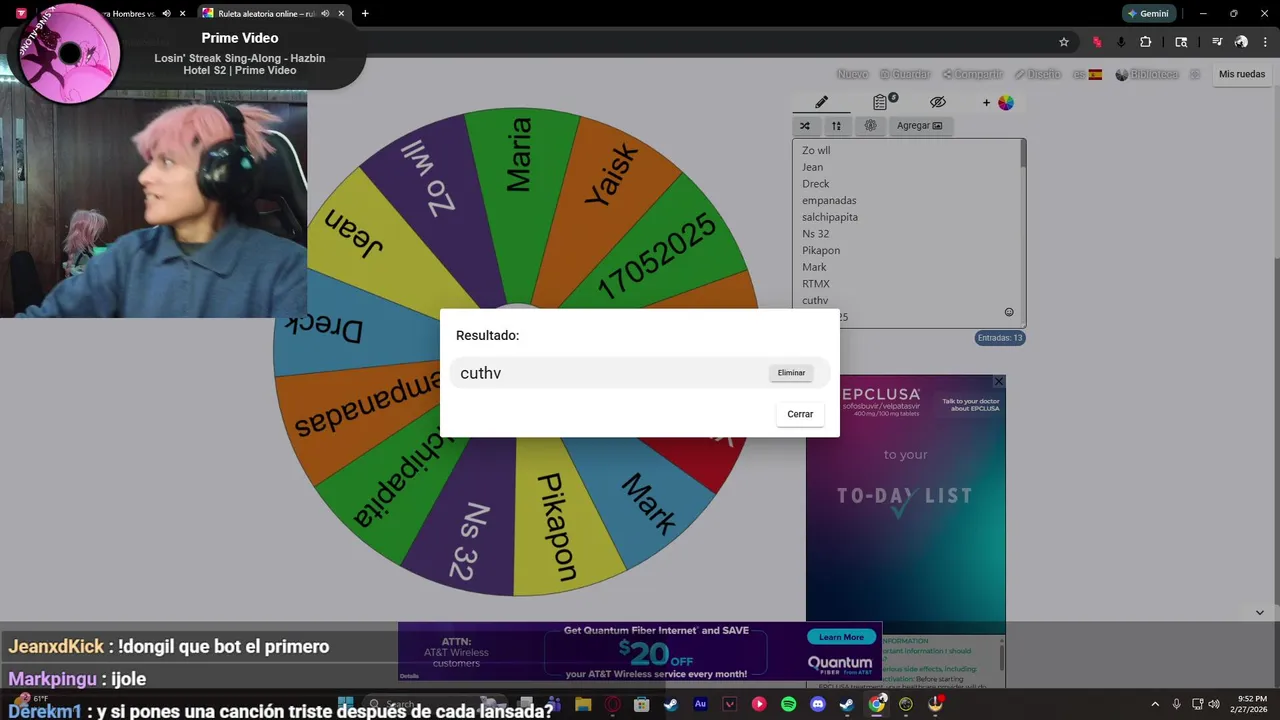The image size is (1280, 720).
Task: Toggle hide panel eye icon
Action: (937, 102)
